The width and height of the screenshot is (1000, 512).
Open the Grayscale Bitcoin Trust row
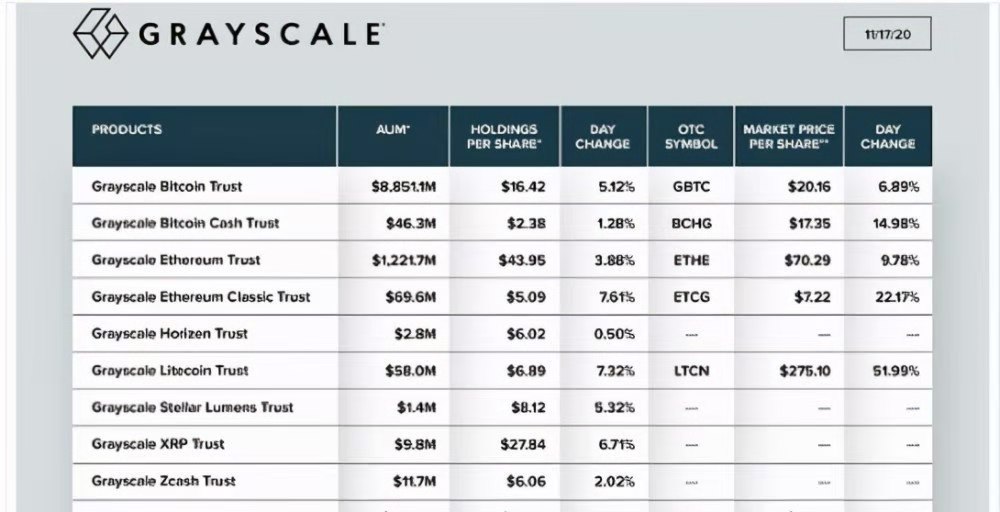pyautogui.click(x=167, y=186)
